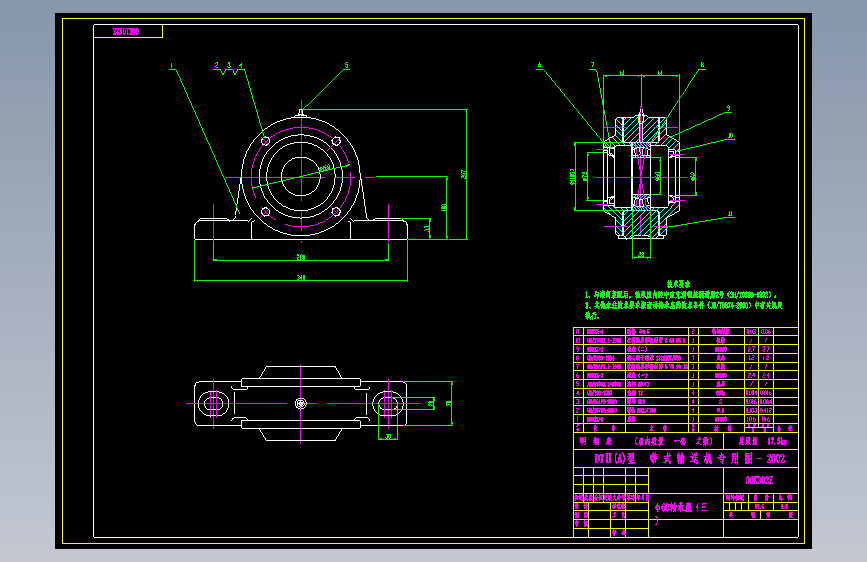Click part callout number 9 in section view
867x562 pixels.
[x=728, y=108]
